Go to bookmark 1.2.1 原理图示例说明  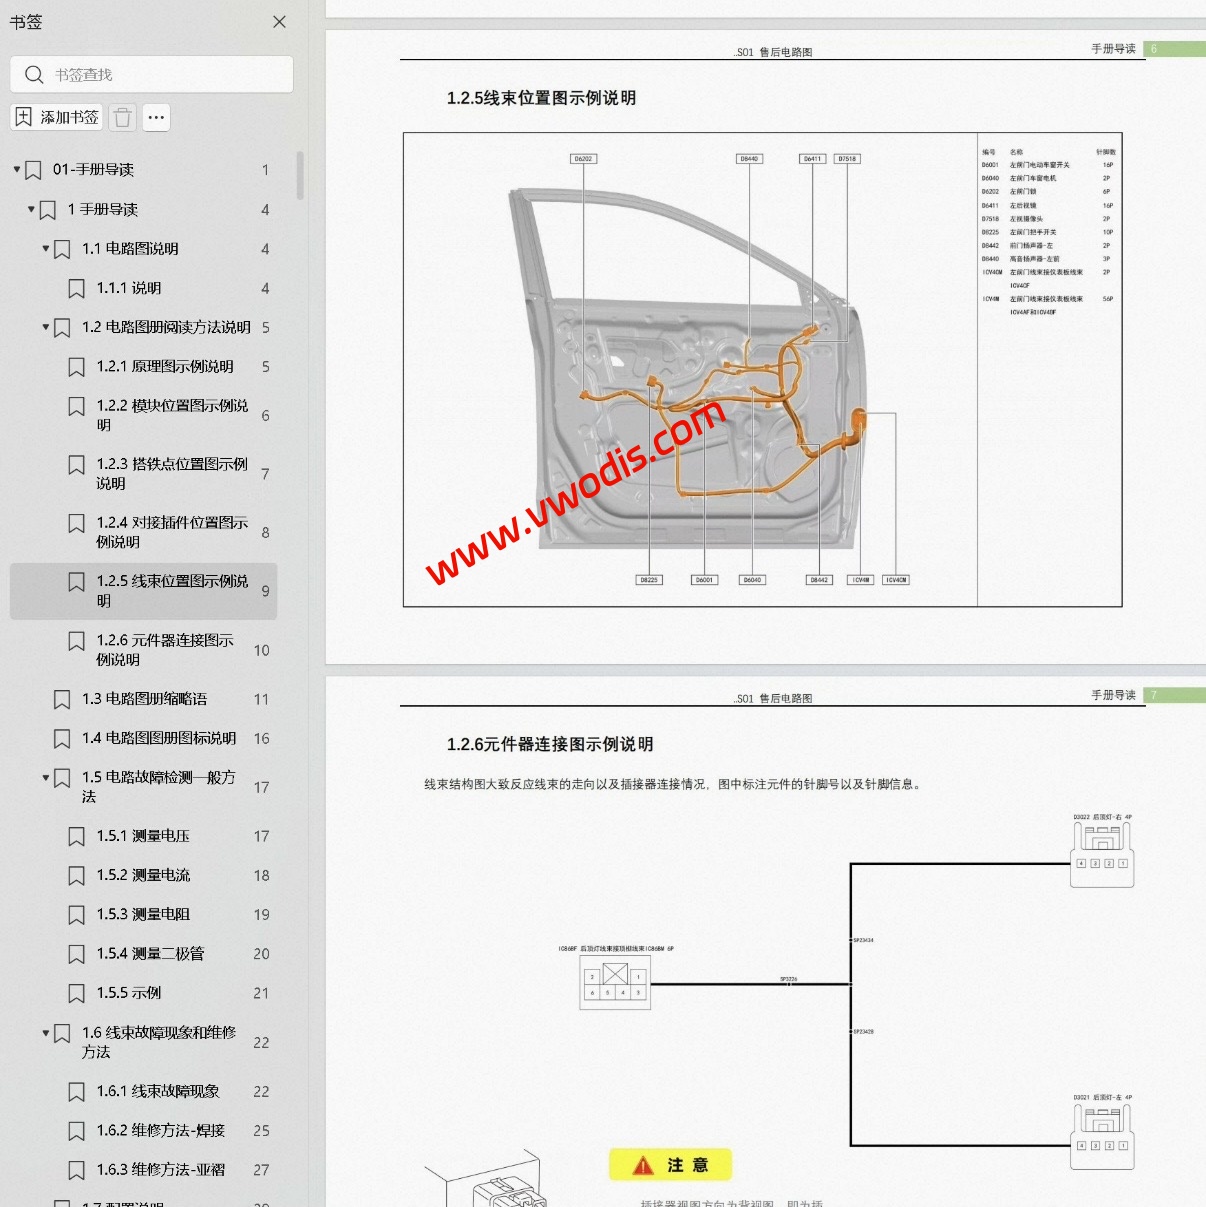click(164, 367)
